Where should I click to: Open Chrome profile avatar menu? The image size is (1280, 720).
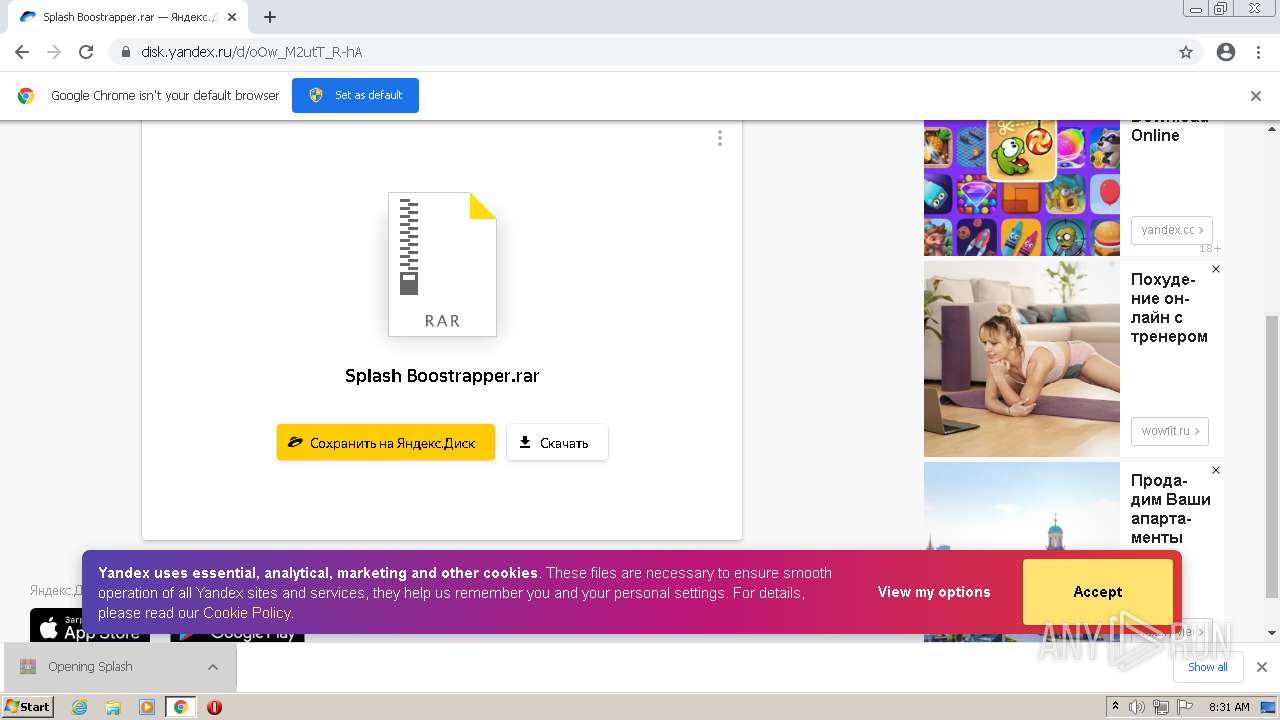point(1226,52)
